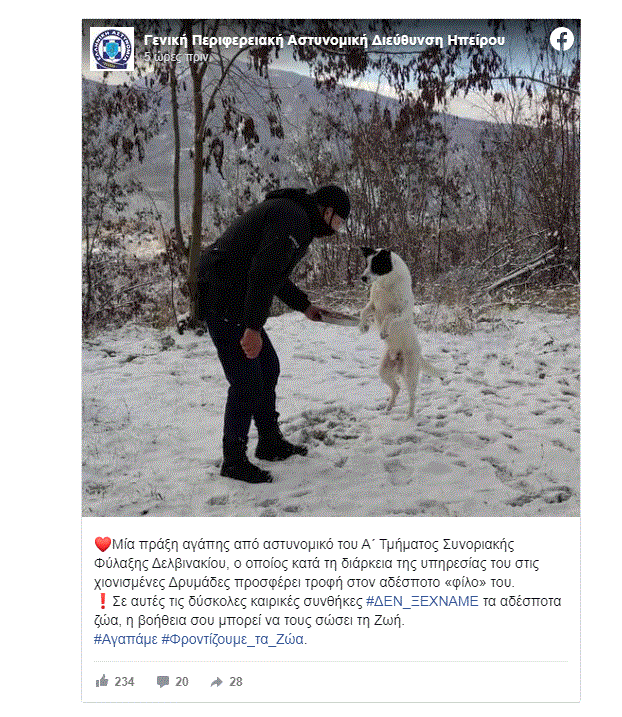This screenshot has height=717, width=622.
Task: Open the #Φροντίζουμε_τα_Ζώα hashtag
Action: [x=233, y=639]
